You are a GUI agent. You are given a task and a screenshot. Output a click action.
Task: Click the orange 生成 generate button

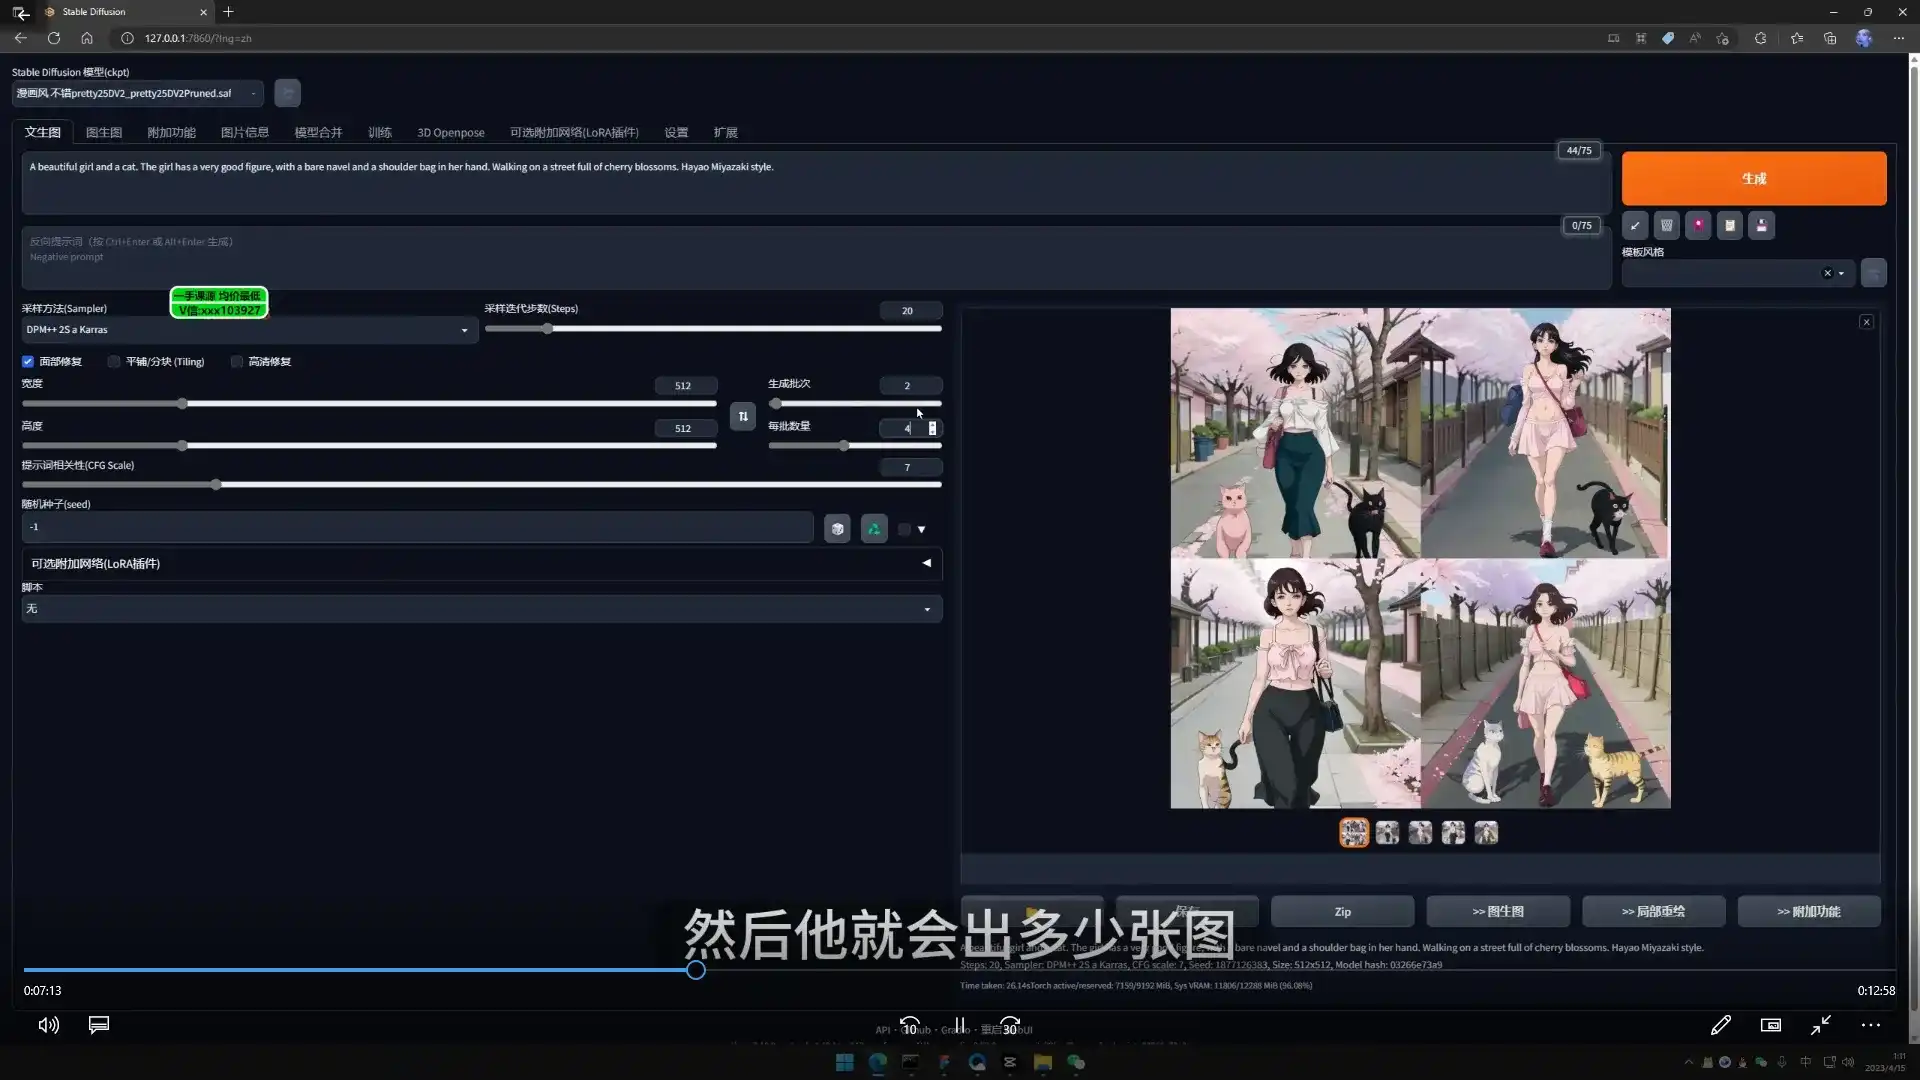[1753, 178]
